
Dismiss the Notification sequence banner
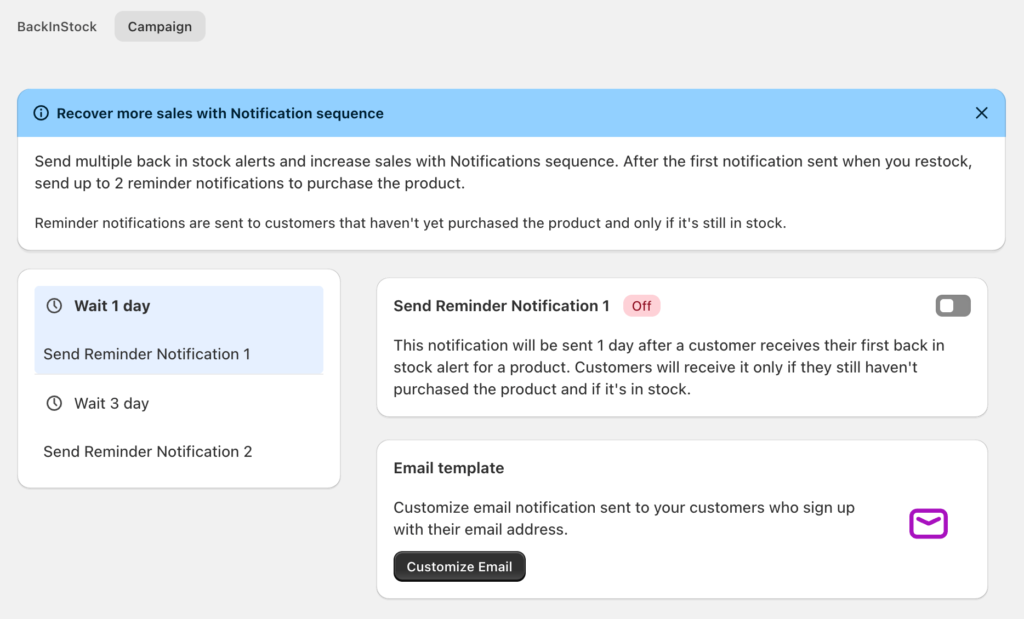click(981, 113)
